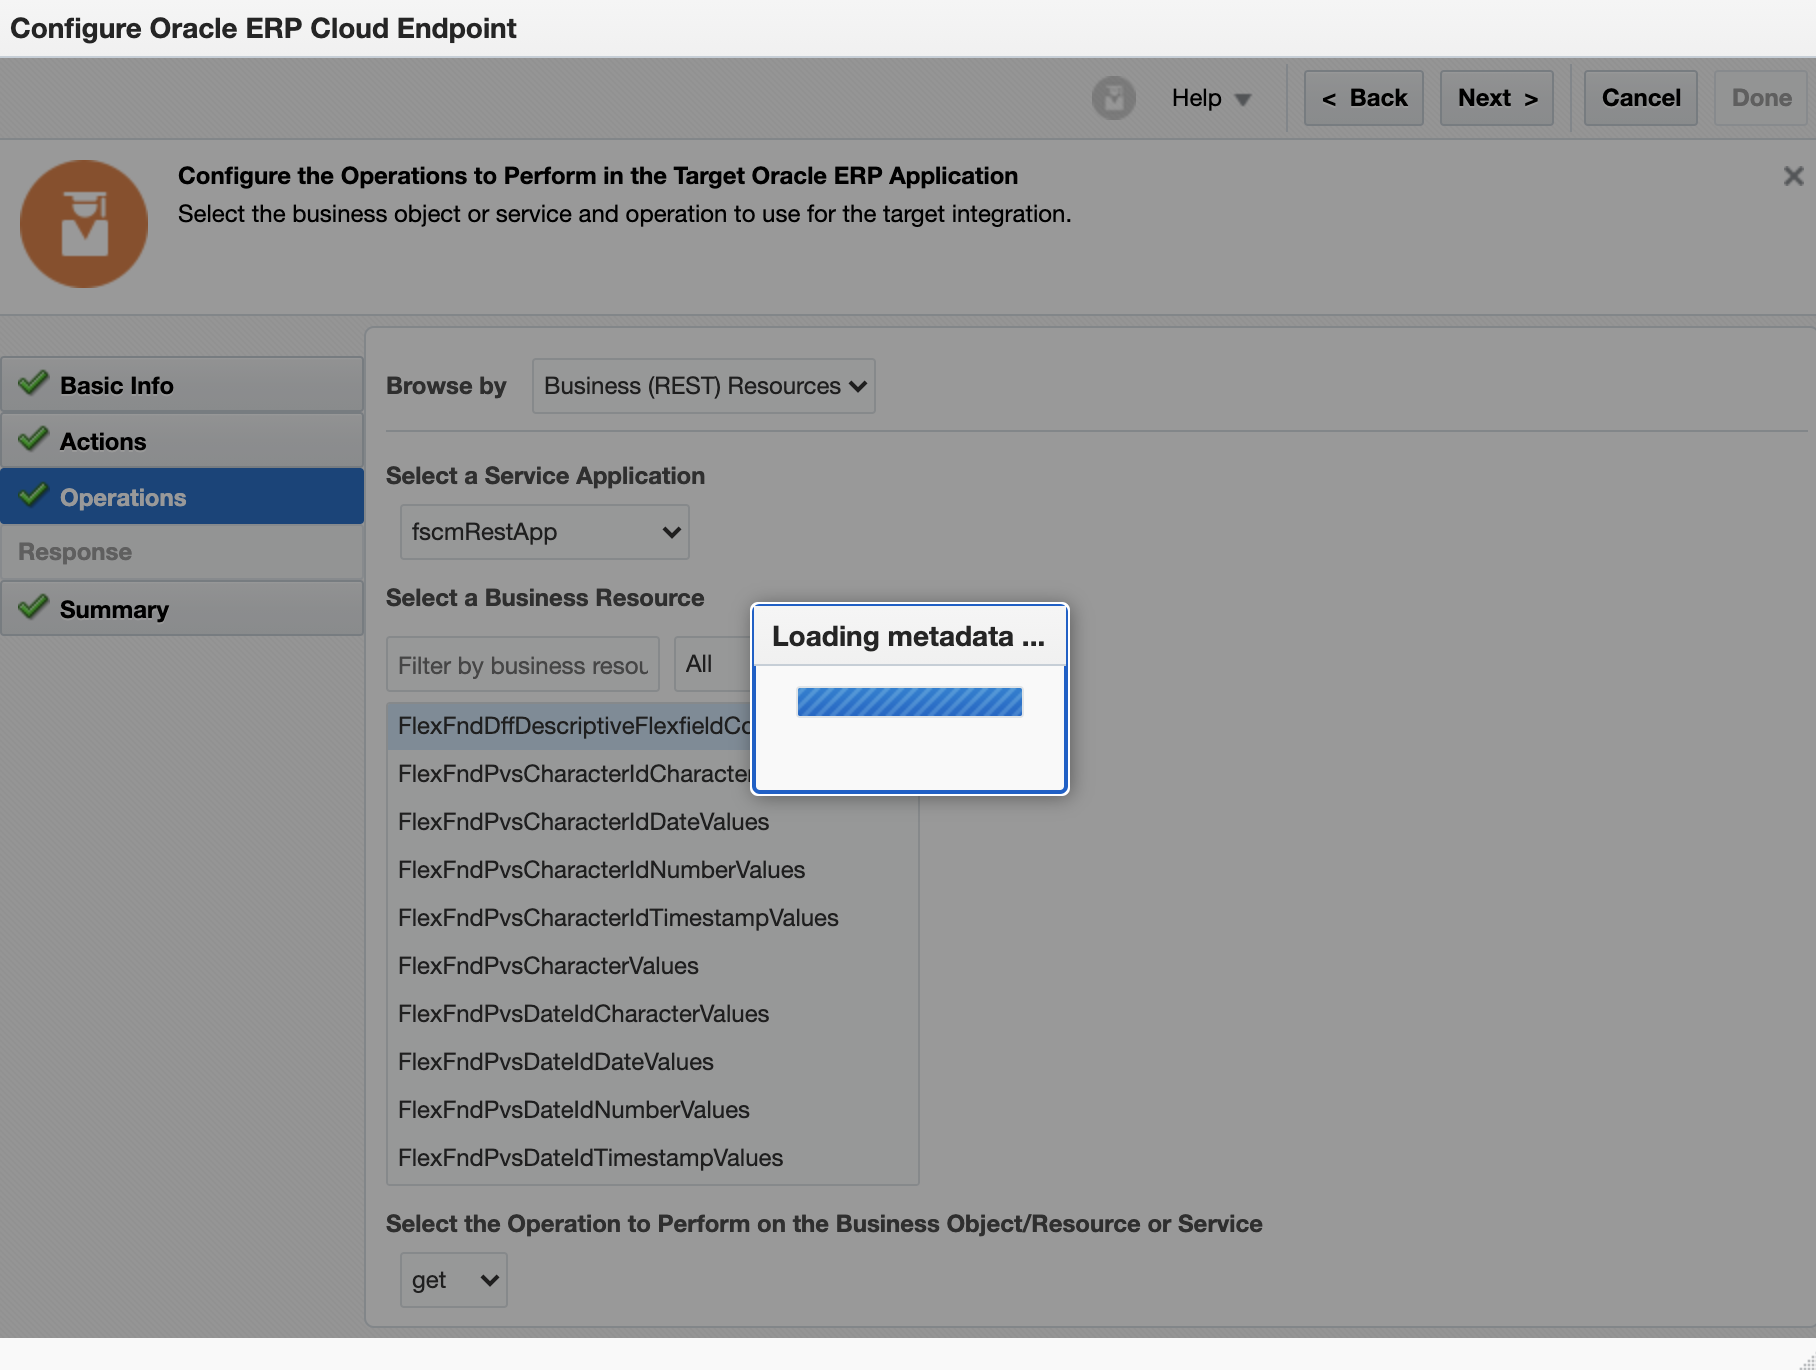Select FlexFndPvsCharacterValues in resource list

(x=548, y=966)
